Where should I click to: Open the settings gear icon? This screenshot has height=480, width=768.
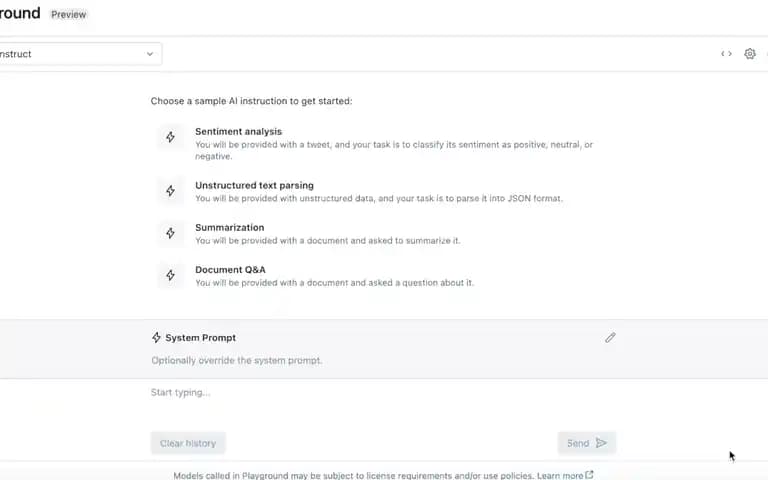(750, 54)
